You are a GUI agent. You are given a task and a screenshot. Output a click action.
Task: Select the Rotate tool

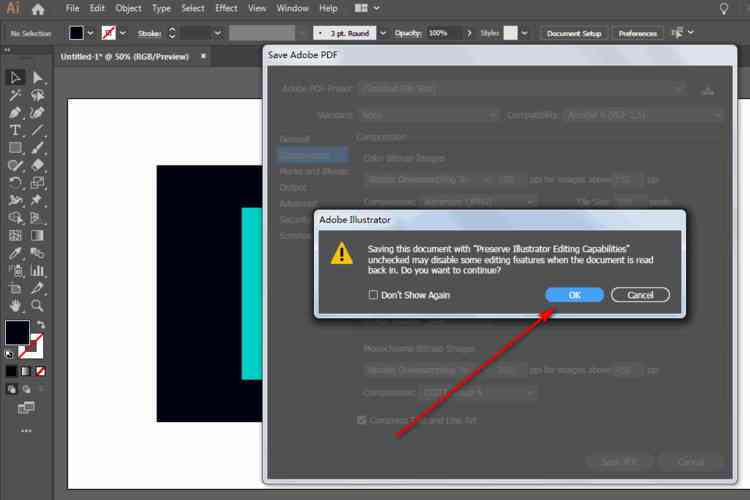[15, 183]
